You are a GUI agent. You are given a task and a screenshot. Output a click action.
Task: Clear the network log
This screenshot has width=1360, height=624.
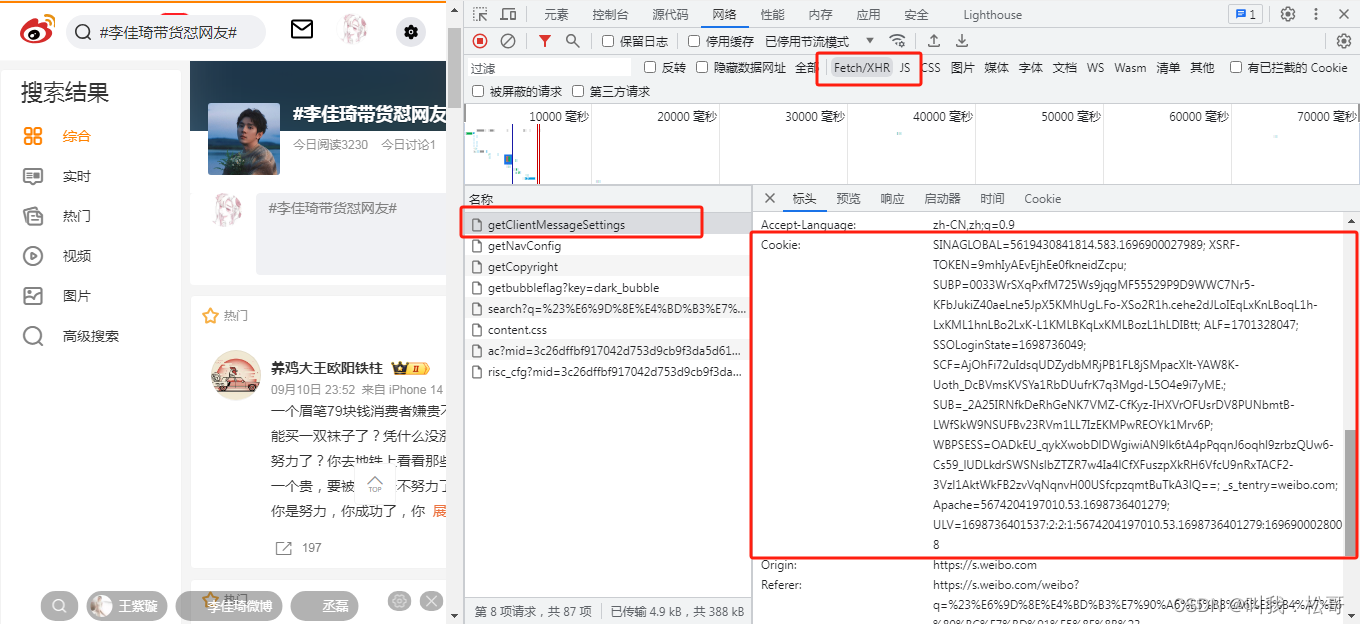pos(508,41)
